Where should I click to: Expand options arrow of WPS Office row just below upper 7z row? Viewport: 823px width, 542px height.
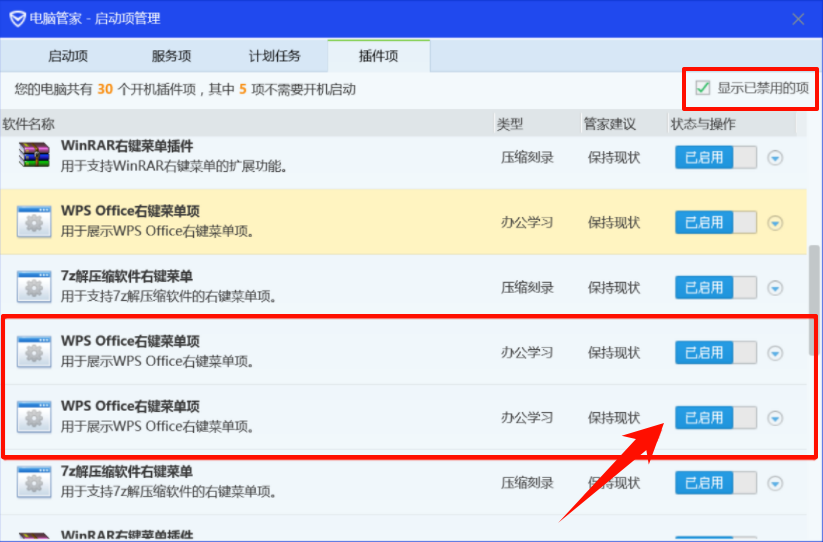775,353
